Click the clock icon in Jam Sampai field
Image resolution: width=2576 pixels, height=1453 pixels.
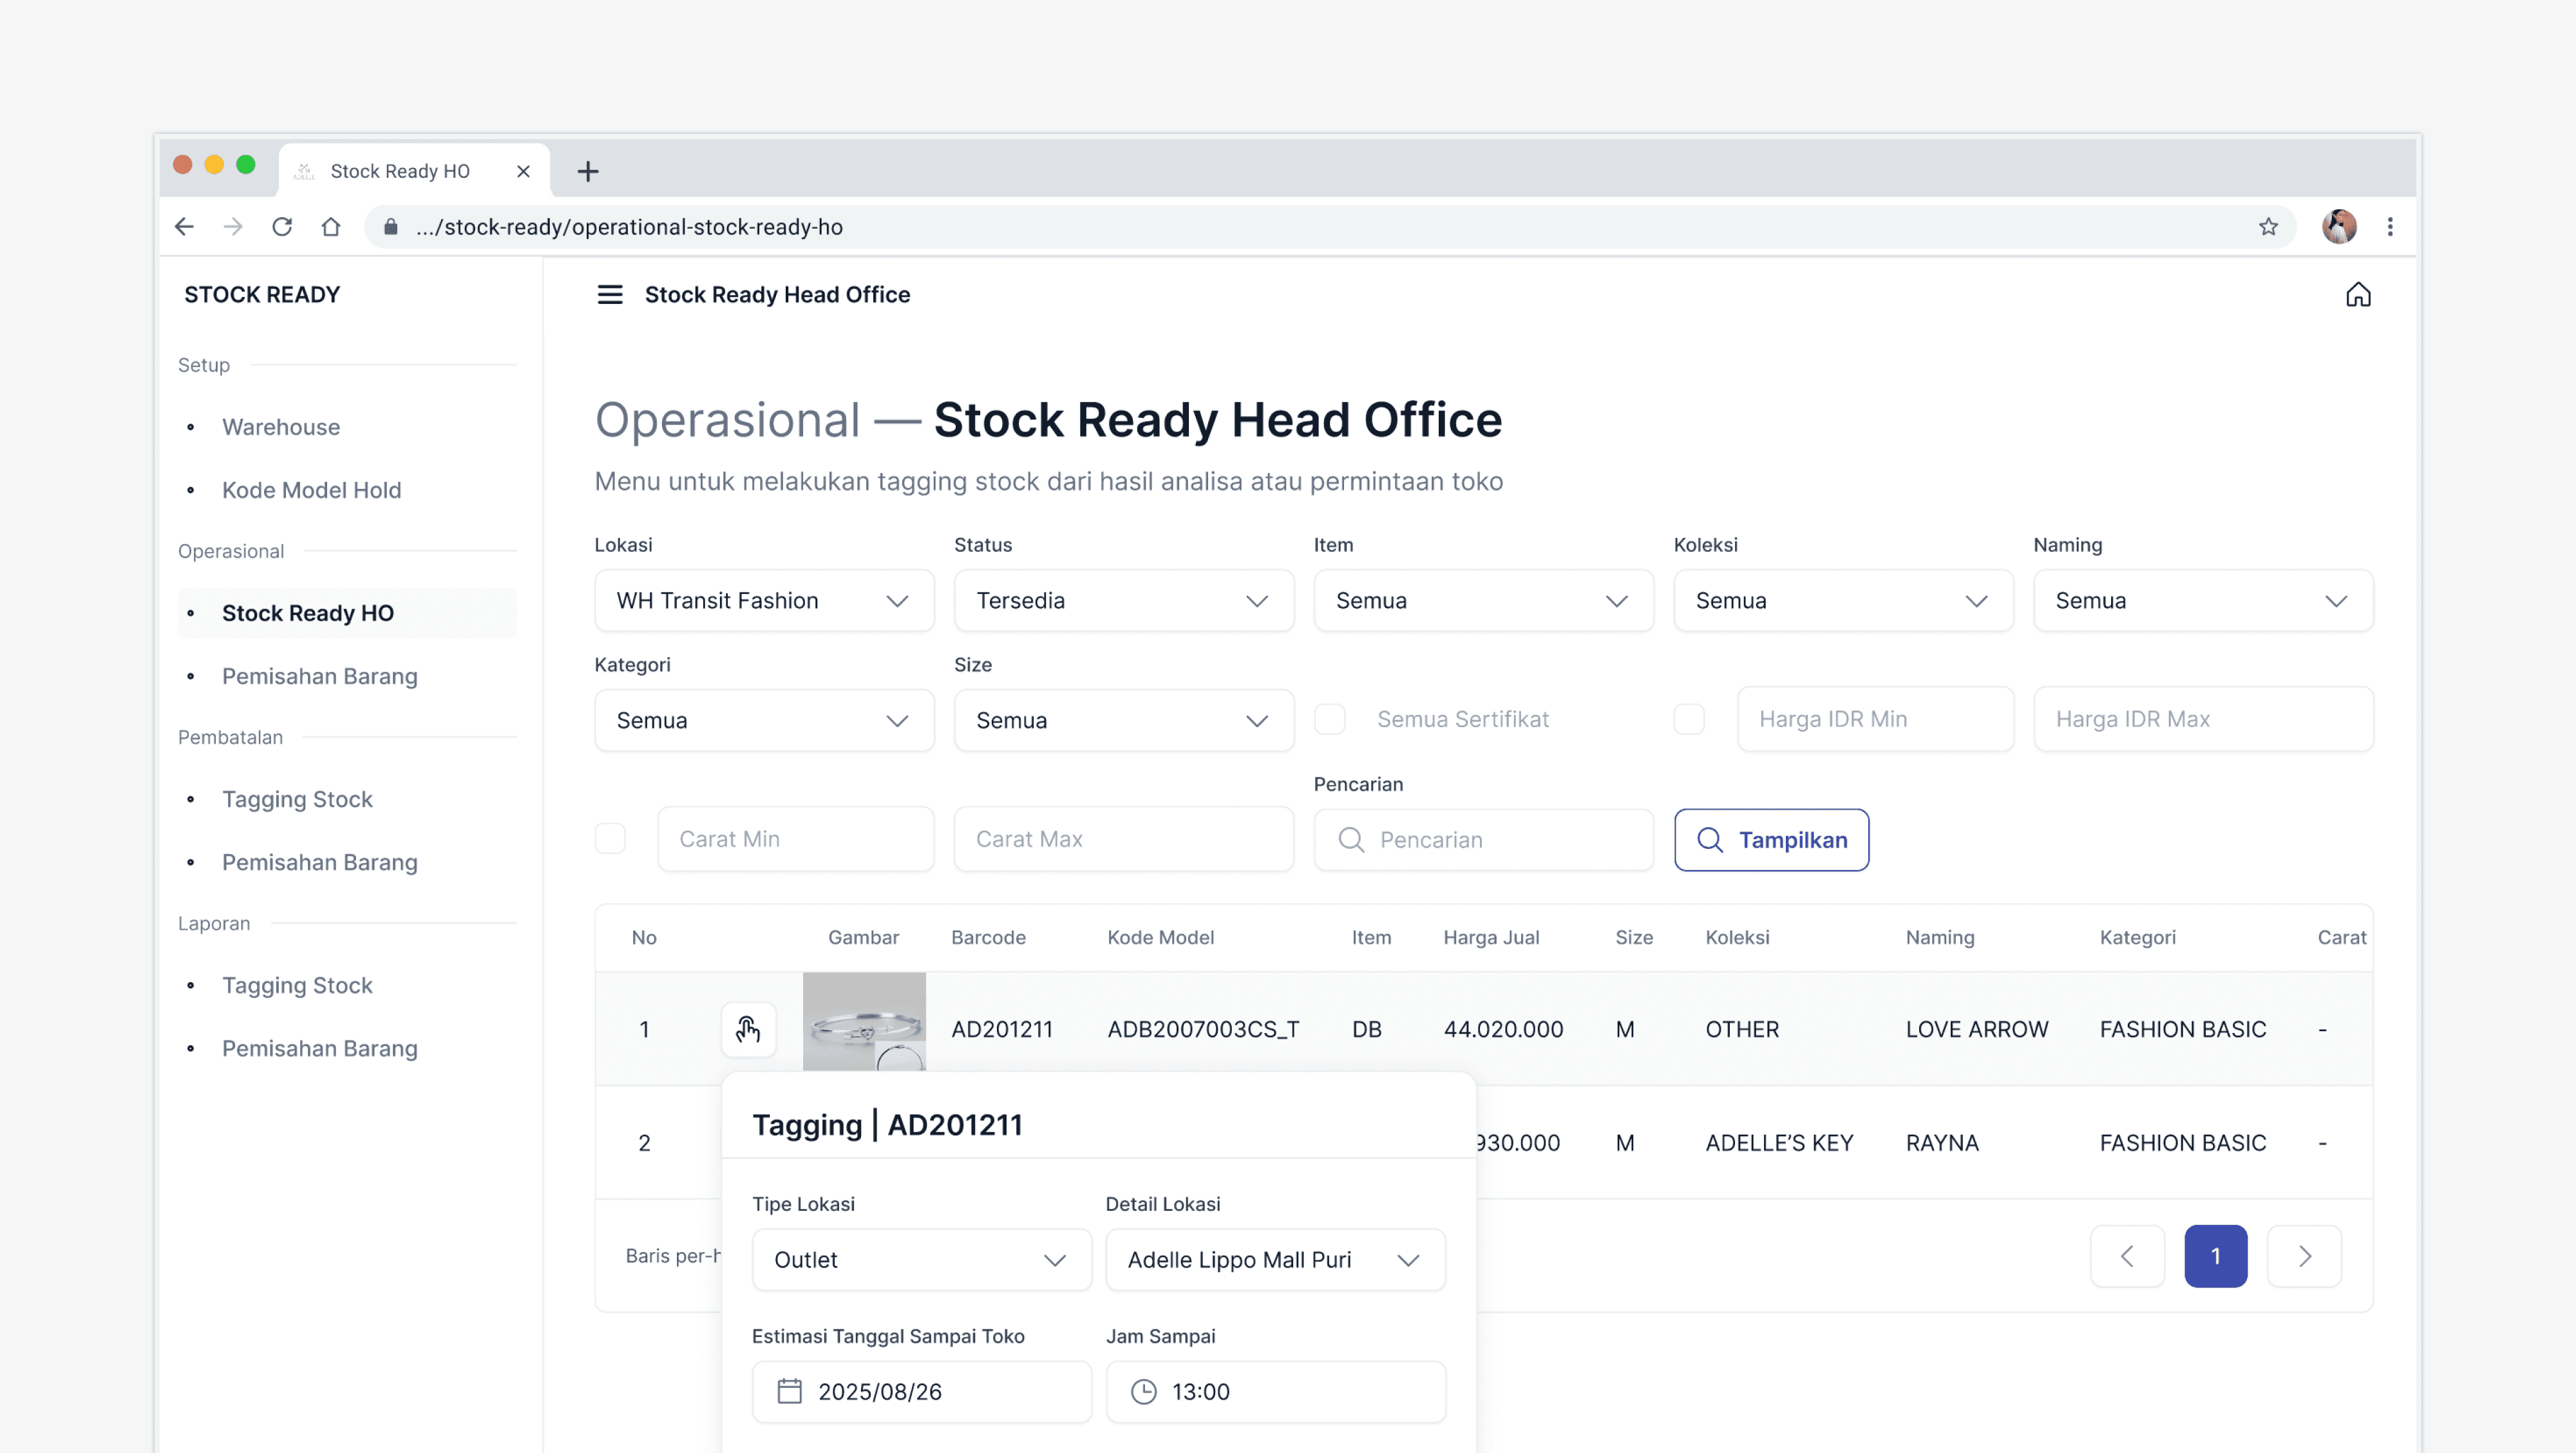pyautogui.click(x=1143, y=1391)
